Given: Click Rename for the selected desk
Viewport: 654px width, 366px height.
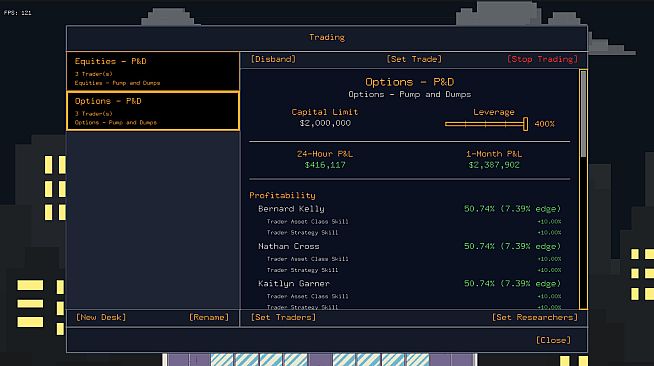Looking at the screenshot, I should pyautogui.click(x=209, y=317).
